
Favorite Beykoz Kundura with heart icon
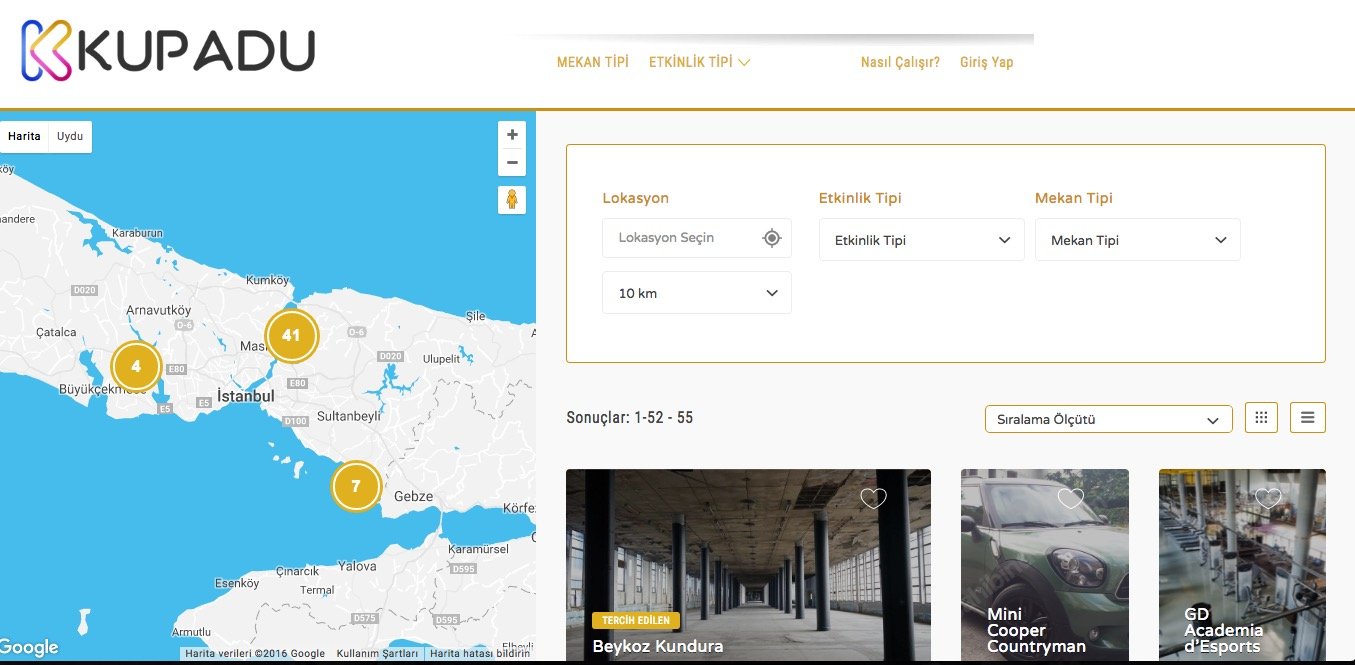pyautogui.click(x=873, y=498)
